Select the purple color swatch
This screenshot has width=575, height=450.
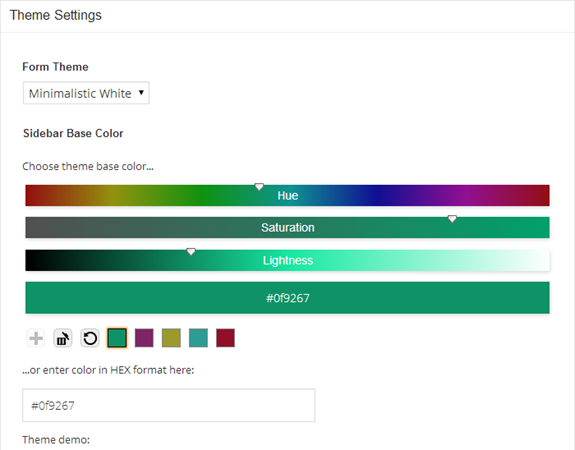point(144,338)
